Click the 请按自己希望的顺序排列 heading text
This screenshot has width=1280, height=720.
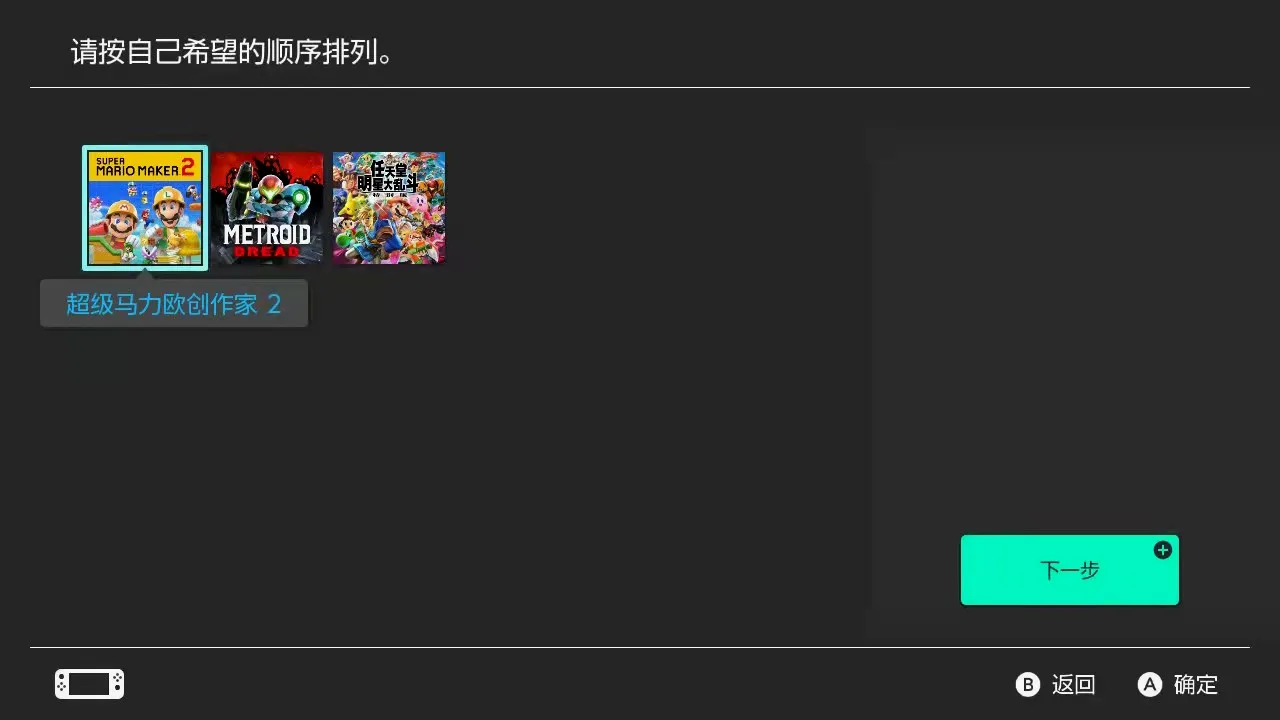coord(231,52)
